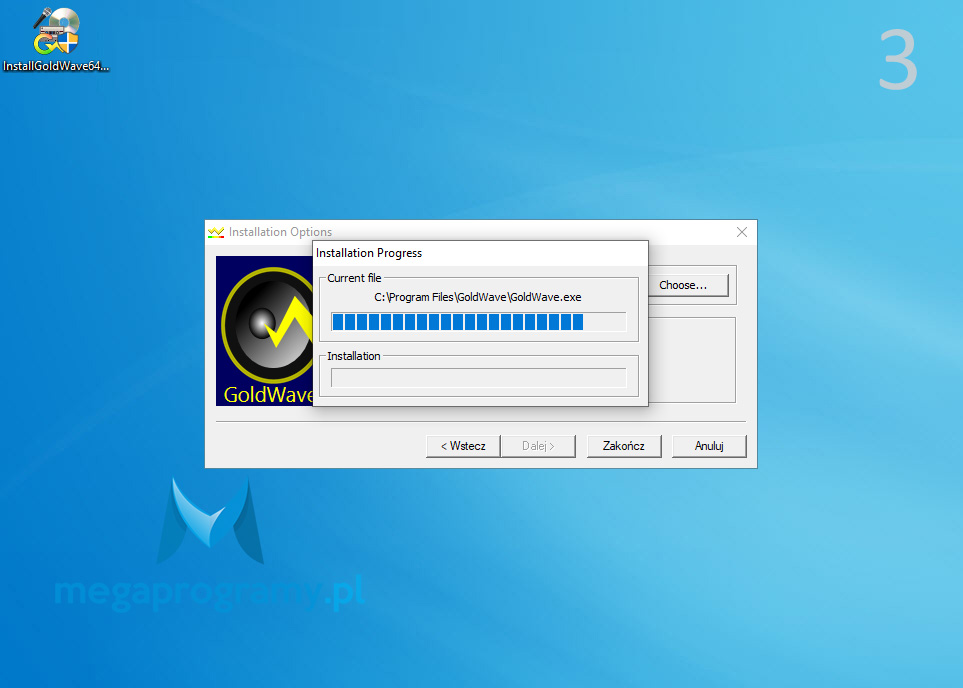The width and height of the screenshot is (963, 688).
Task: Click the Current file progress bar
Action: [x=478, y=322]
